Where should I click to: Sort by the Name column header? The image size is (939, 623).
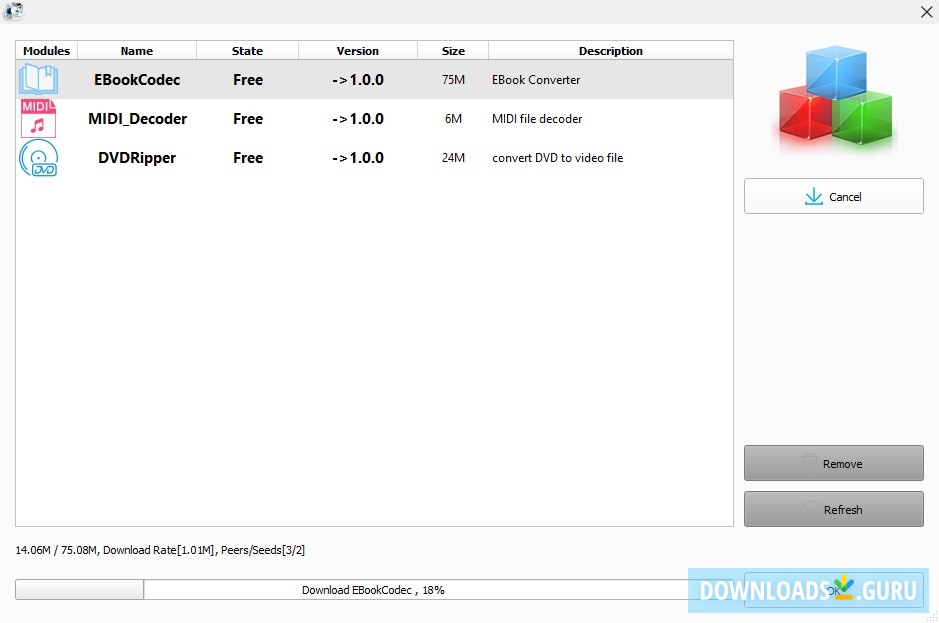(x=137, y=51)
